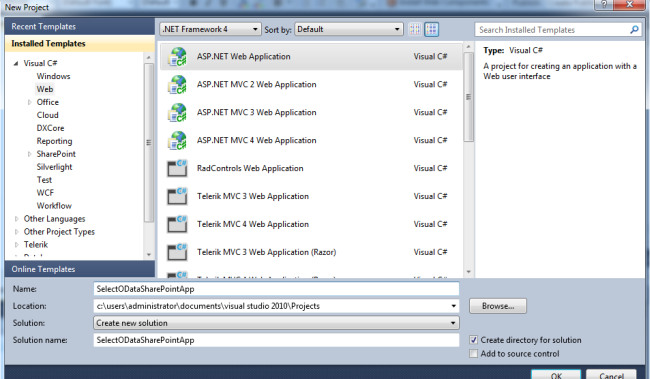Click the template list scroll down arrow
The width and height of the screenshot is (650, 379).
[468, 272]
